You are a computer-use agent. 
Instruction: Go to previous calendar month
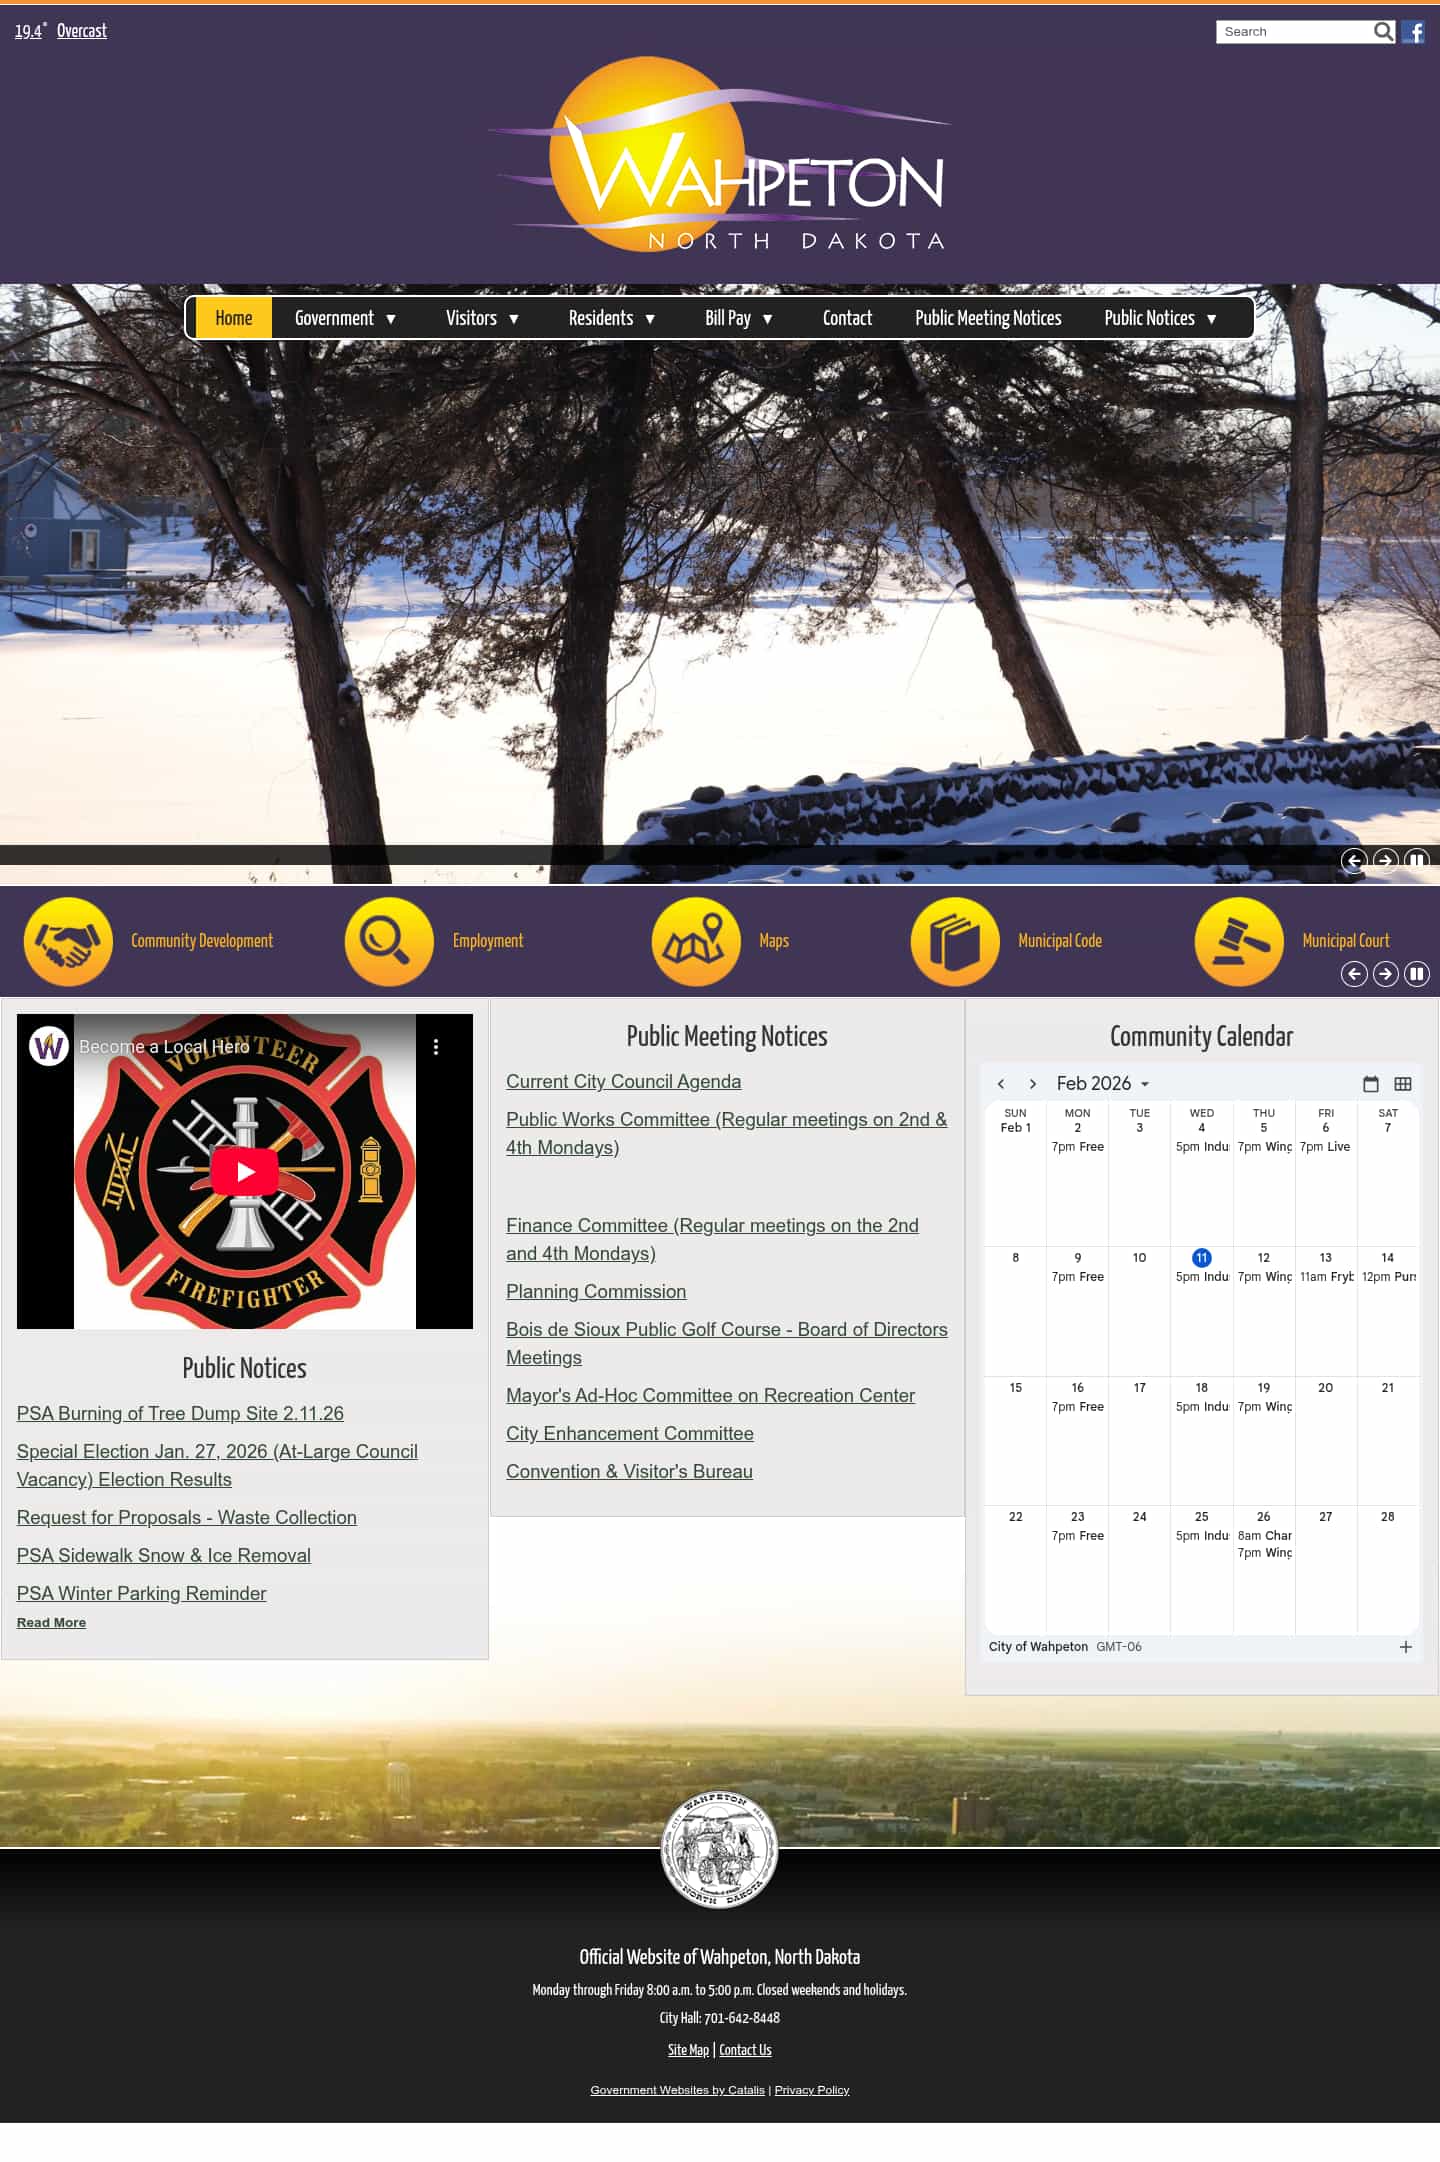1001,1084
